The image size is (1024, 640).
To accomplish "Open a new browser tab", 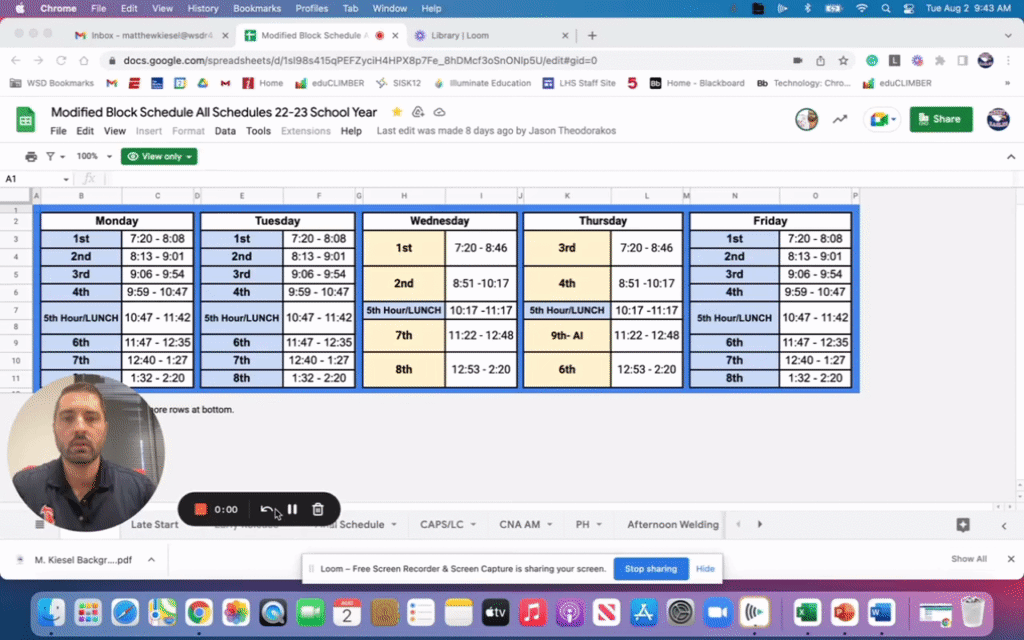I will 592,35.
